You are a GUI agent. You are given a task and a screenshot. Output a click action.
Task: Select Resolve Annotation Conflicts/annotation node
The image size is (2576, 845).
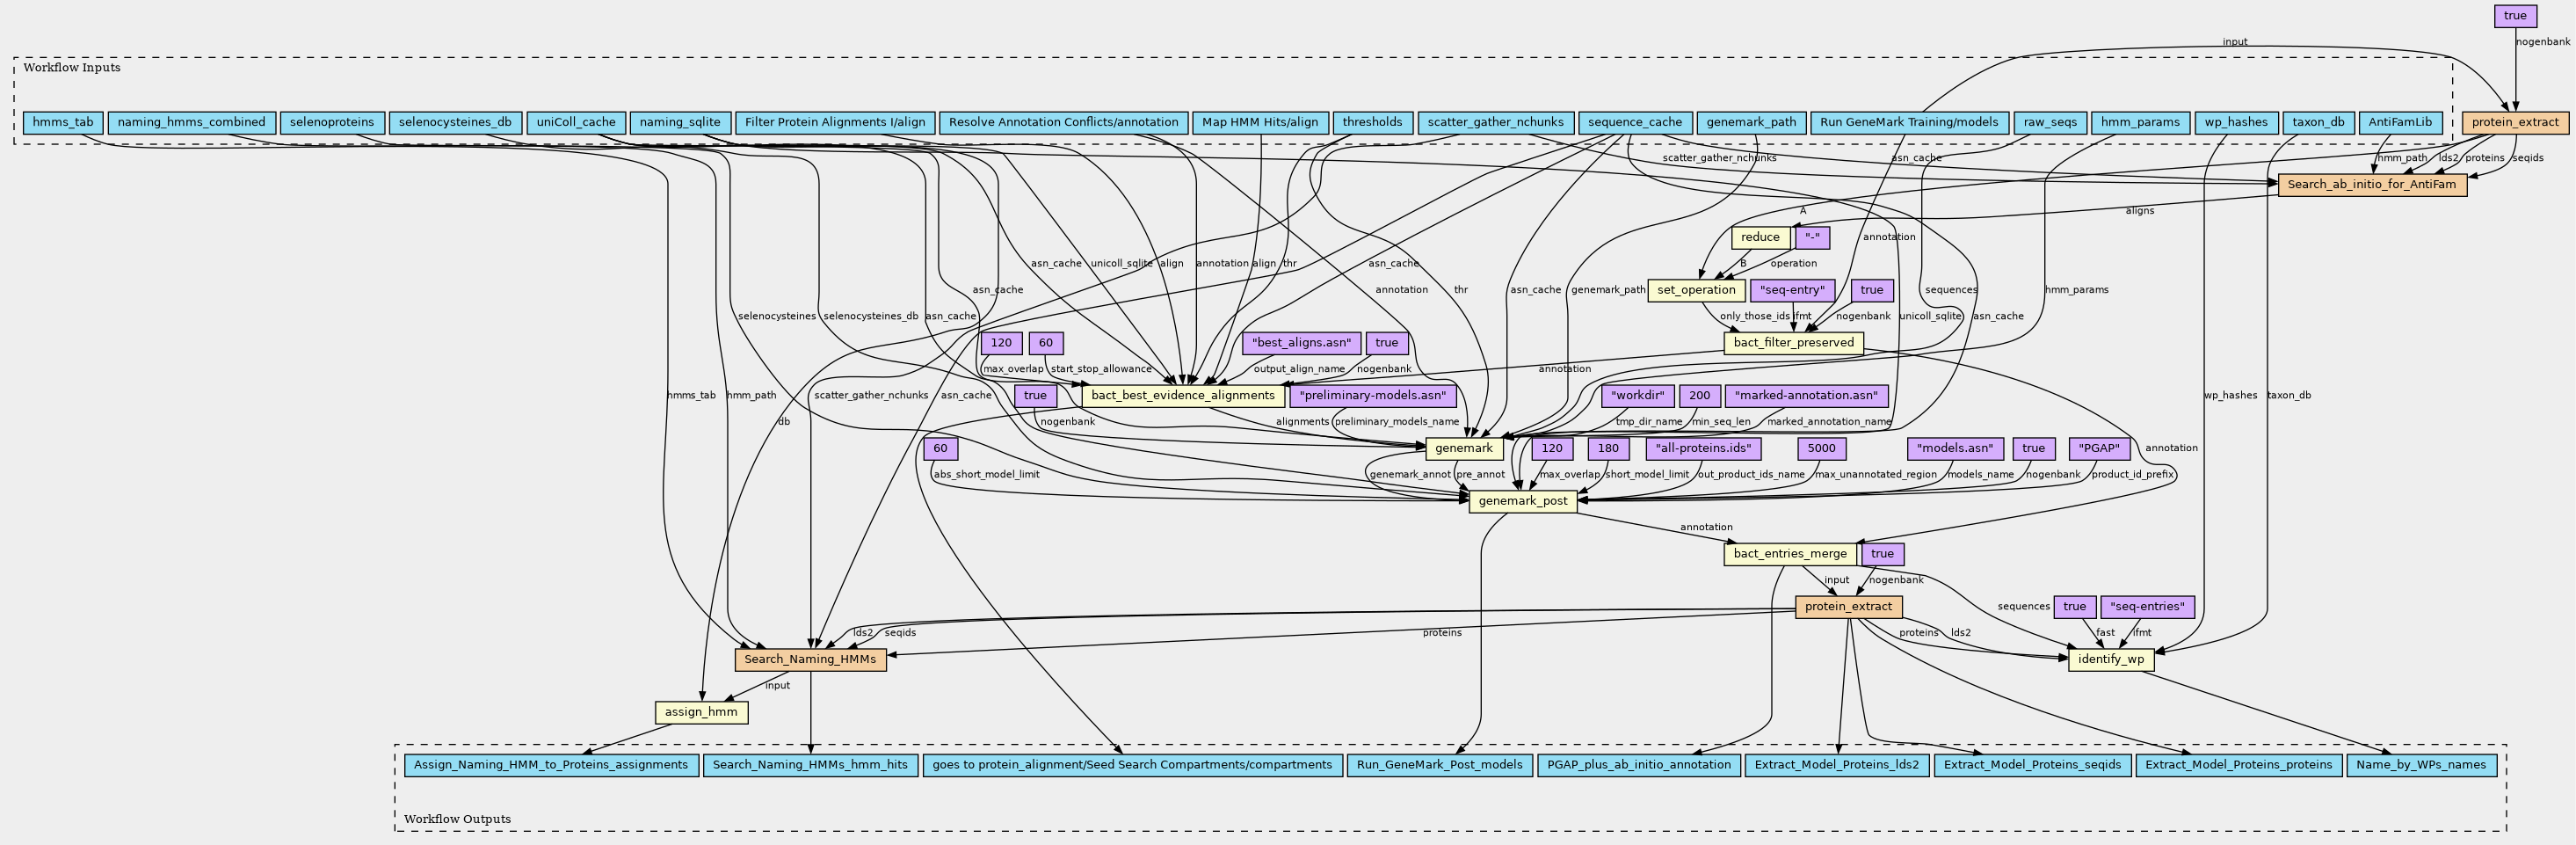click(x=1063, y=123)
